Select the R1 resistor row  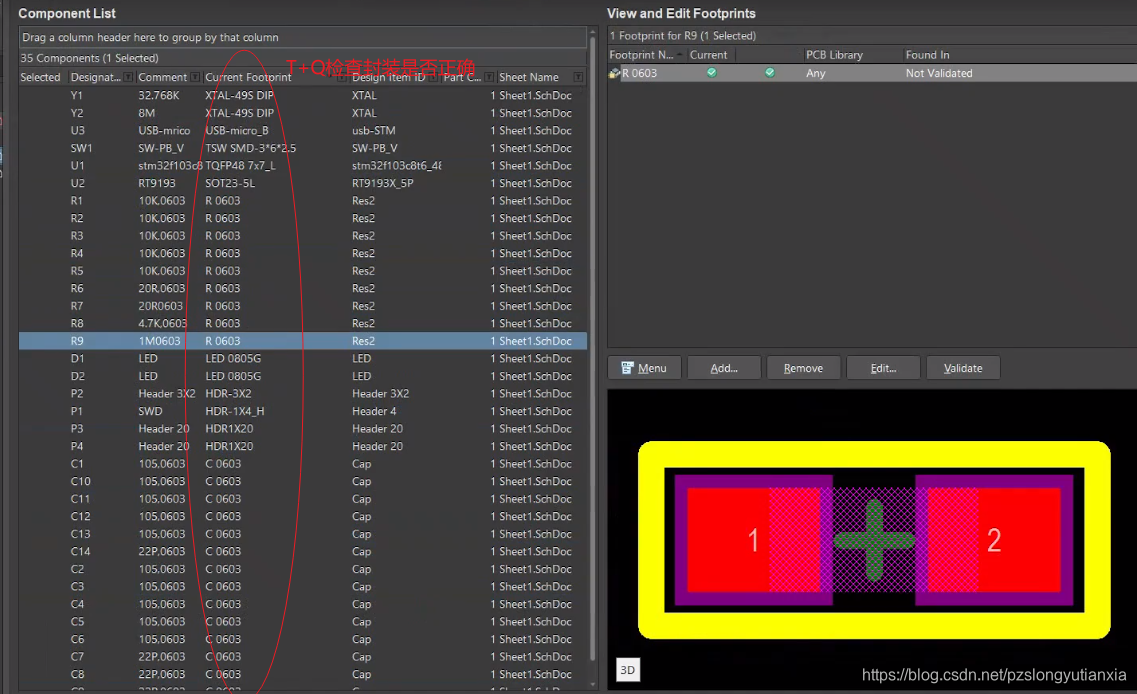click(302, 200)
